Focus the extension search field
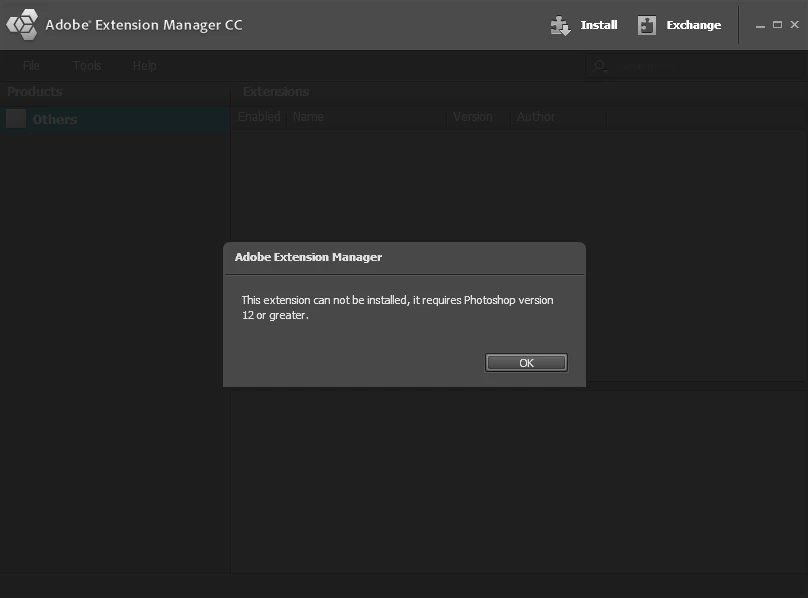Image resolution: width=808 pixels, height=598 pixels. 696,67
